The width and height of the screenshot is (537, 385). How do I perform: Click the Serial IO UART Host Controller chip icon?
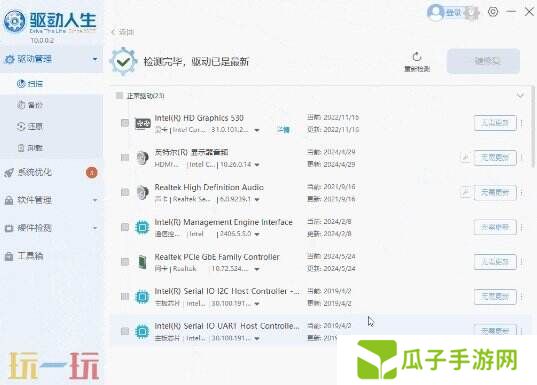click(x=142, y=331)
